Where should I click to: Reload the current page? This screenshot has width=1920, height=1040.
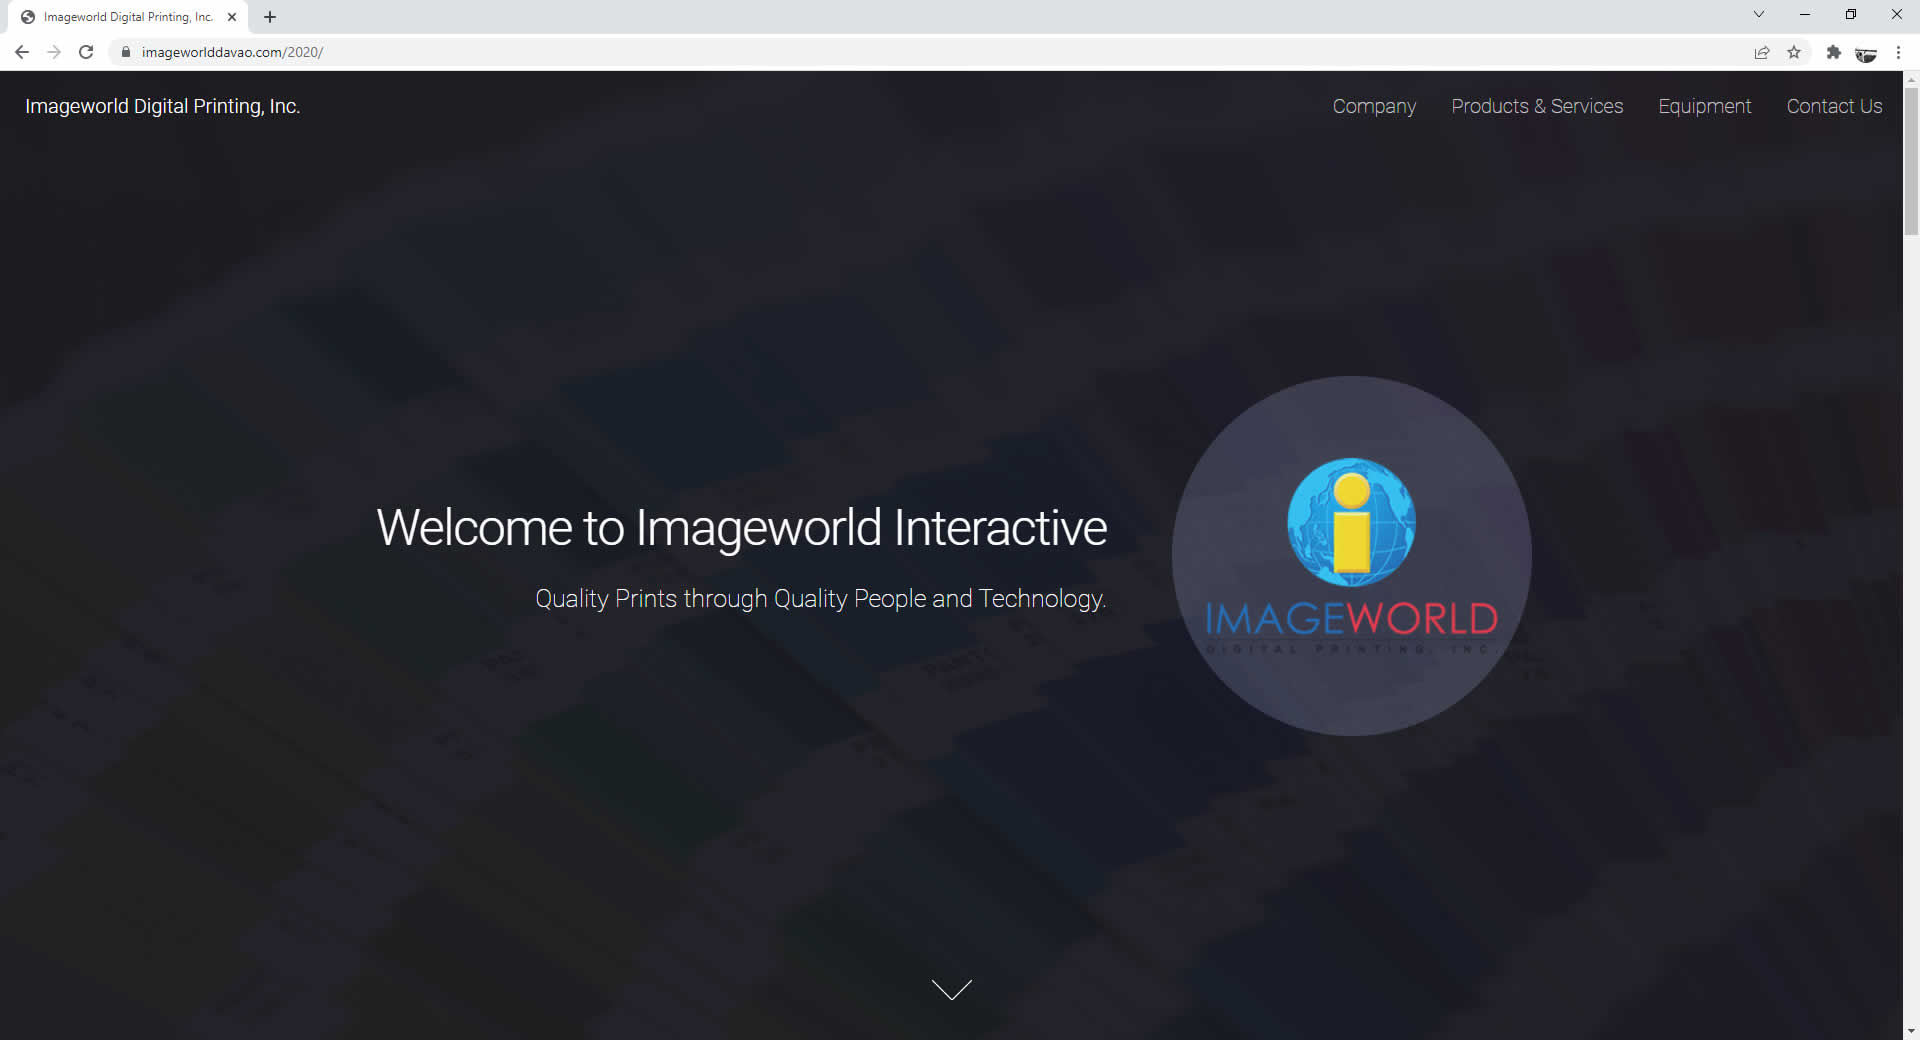coord(86,52)
